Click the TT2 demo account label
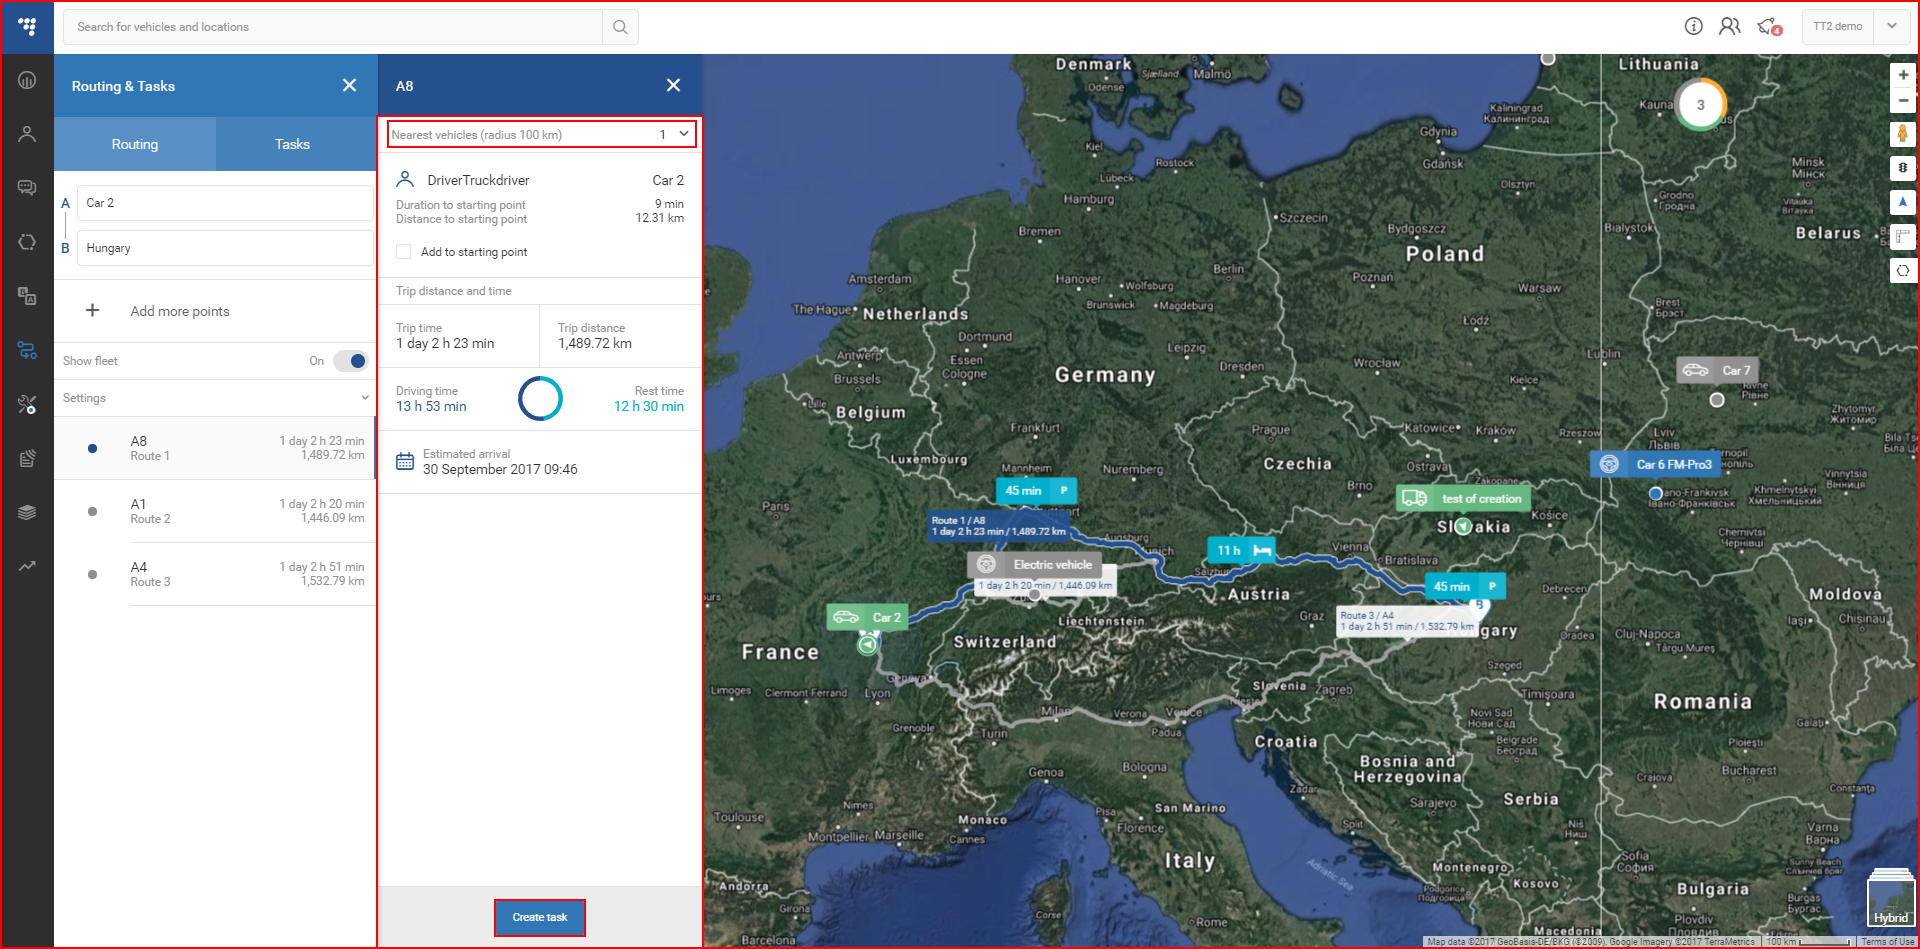1920x949 pixels. click(x=1838, y=26)
